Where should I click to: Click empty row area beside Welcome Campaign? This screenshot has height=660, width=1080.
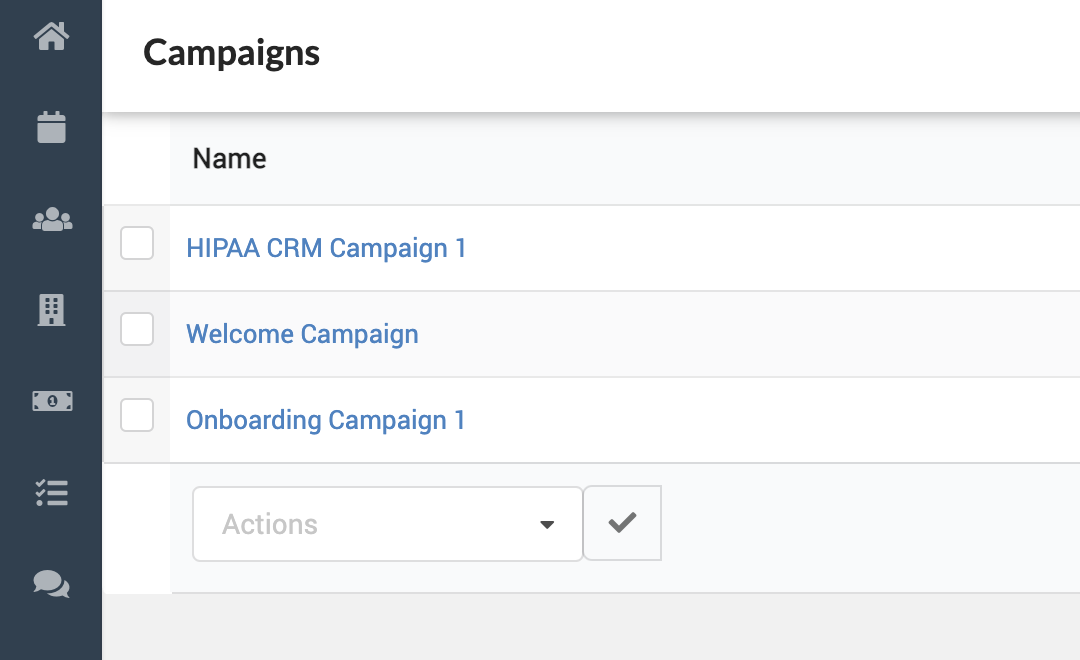(750, 334)
